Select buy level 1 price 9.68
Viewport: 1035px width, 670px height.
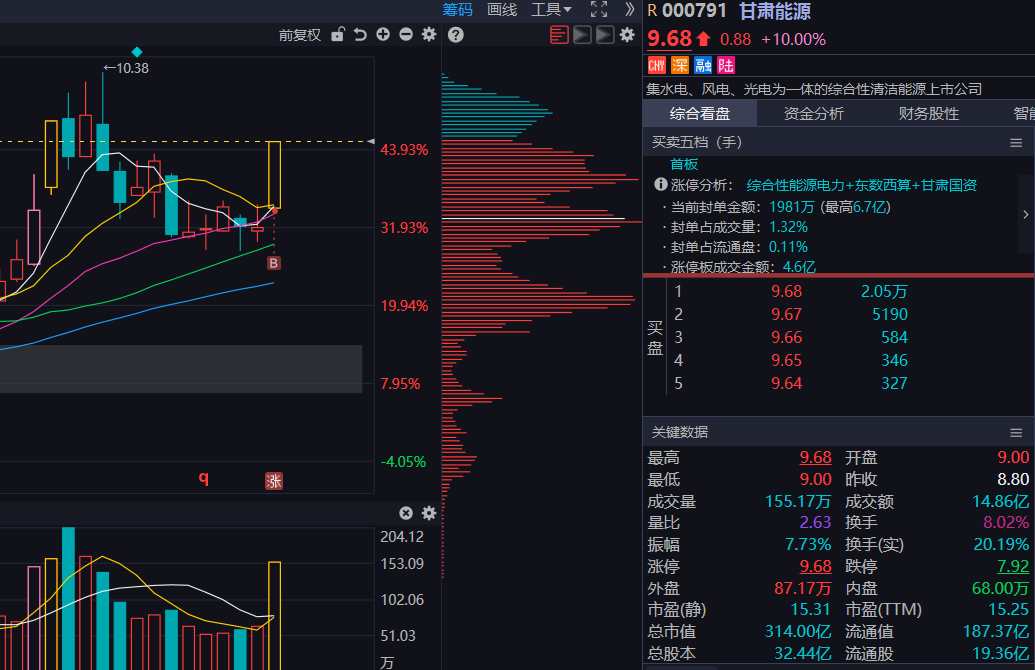(786, 291)
